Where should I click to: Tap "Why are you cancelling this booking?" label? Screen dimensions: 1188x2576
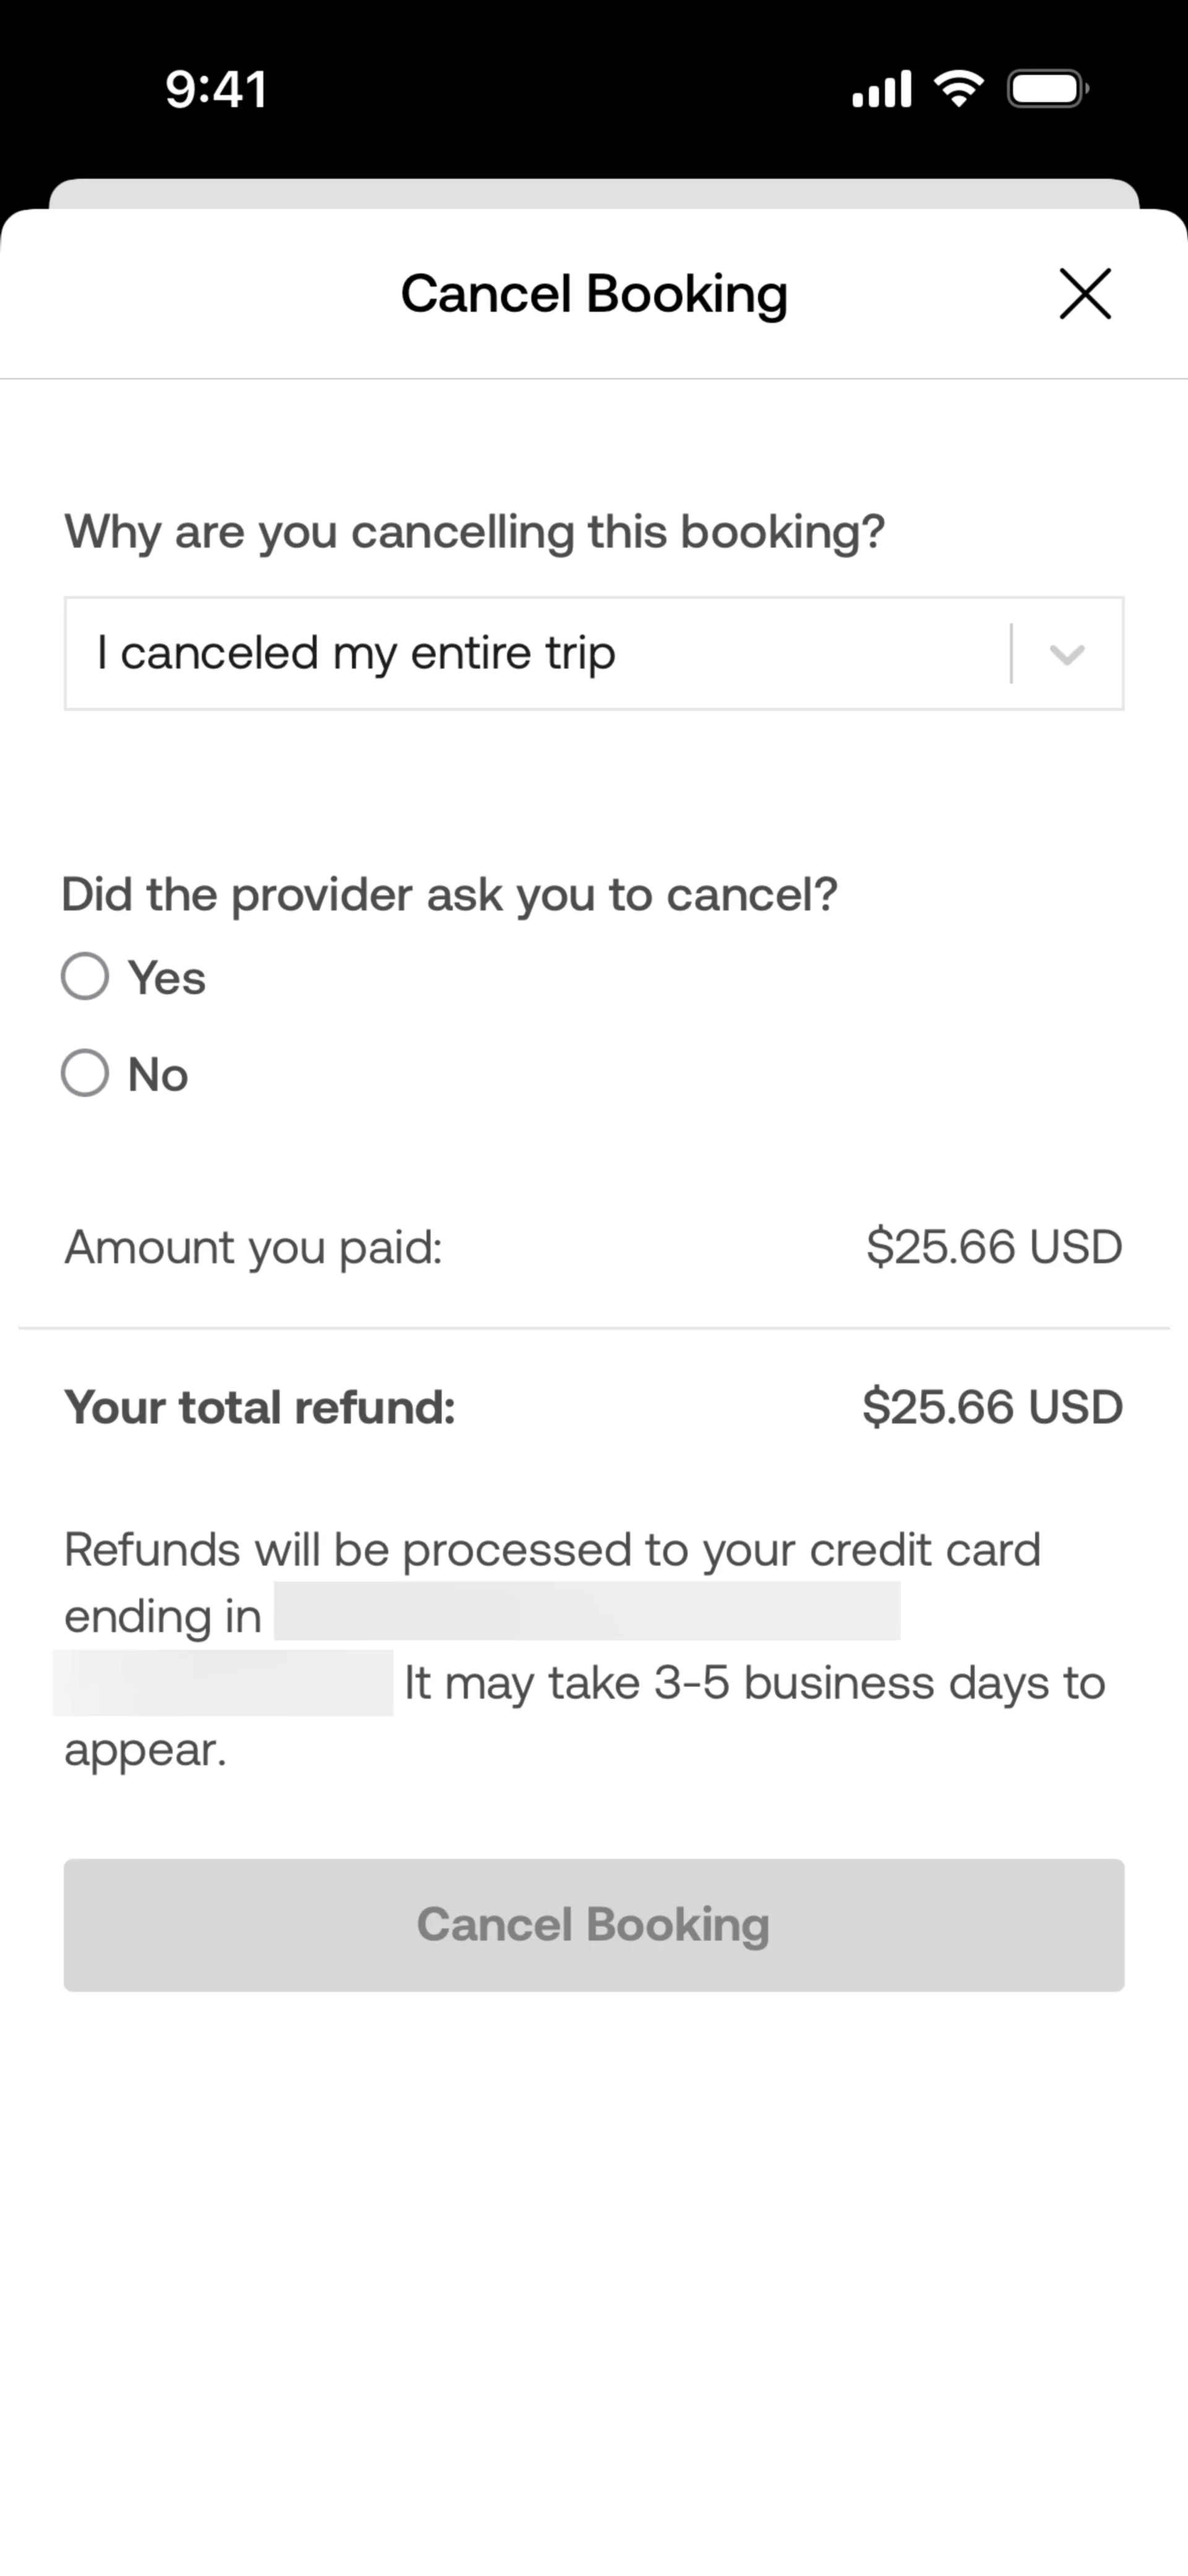click(475, 531)
